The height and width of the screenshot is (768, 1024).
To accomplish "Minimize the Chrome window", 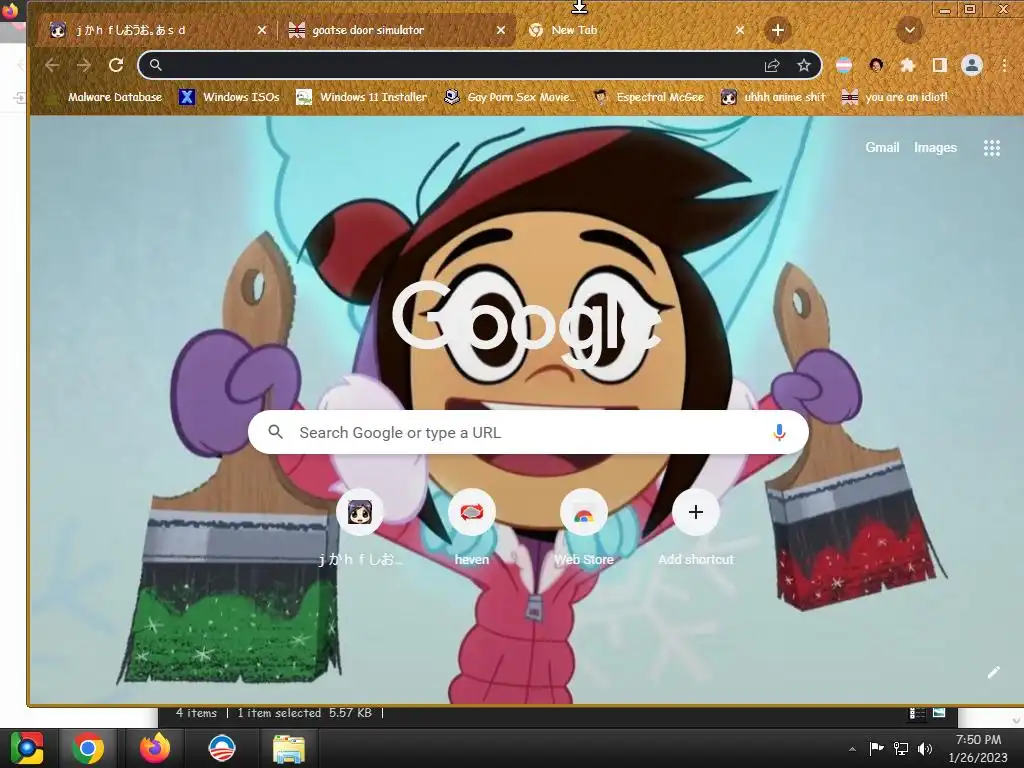I will tap(944, 10).
